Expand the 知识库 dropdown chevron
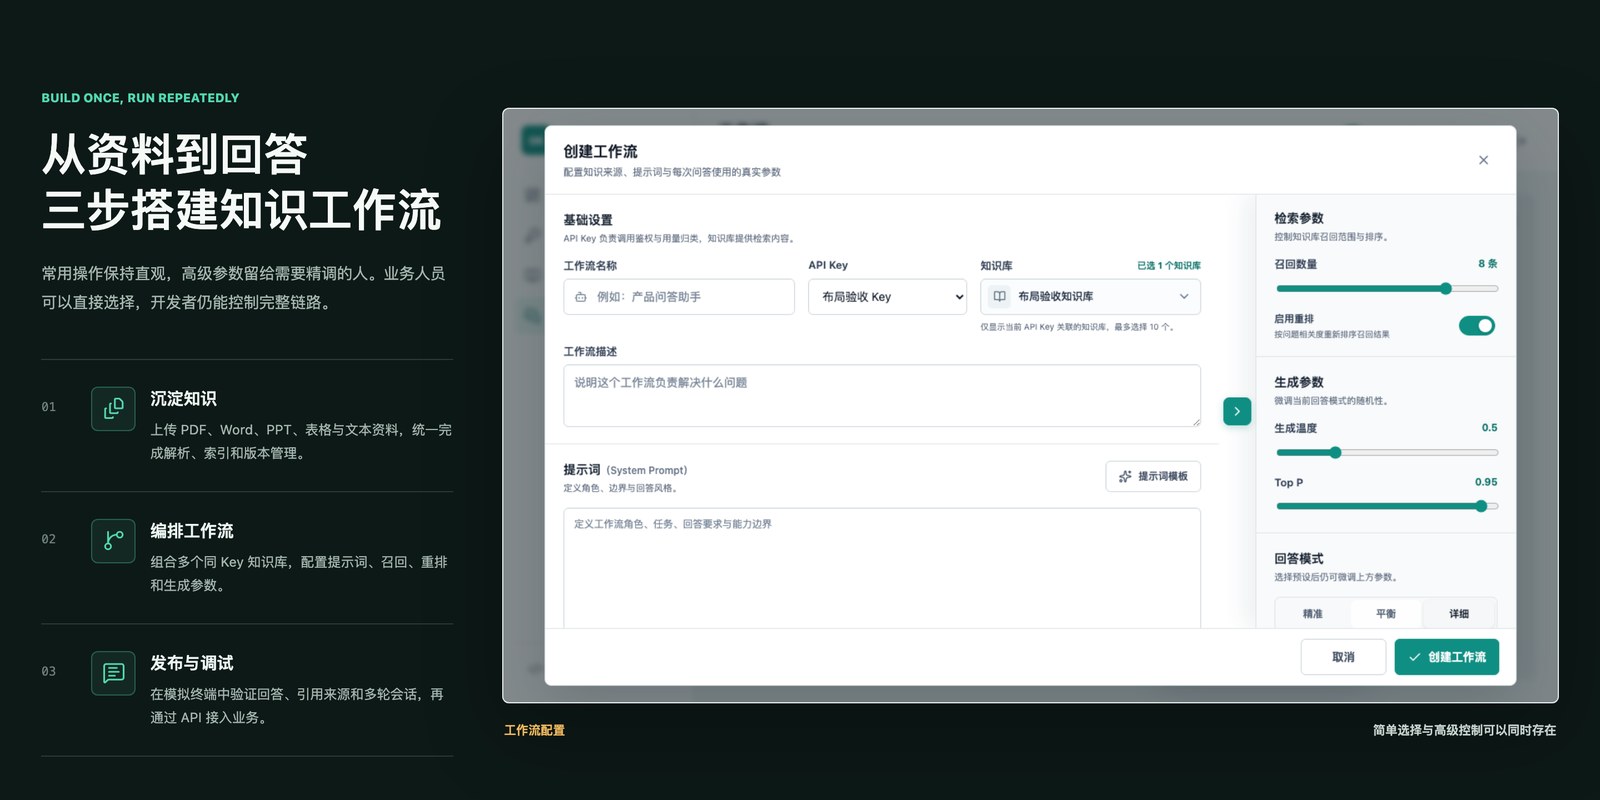 pyautogui.click(x=1184, y=296)
